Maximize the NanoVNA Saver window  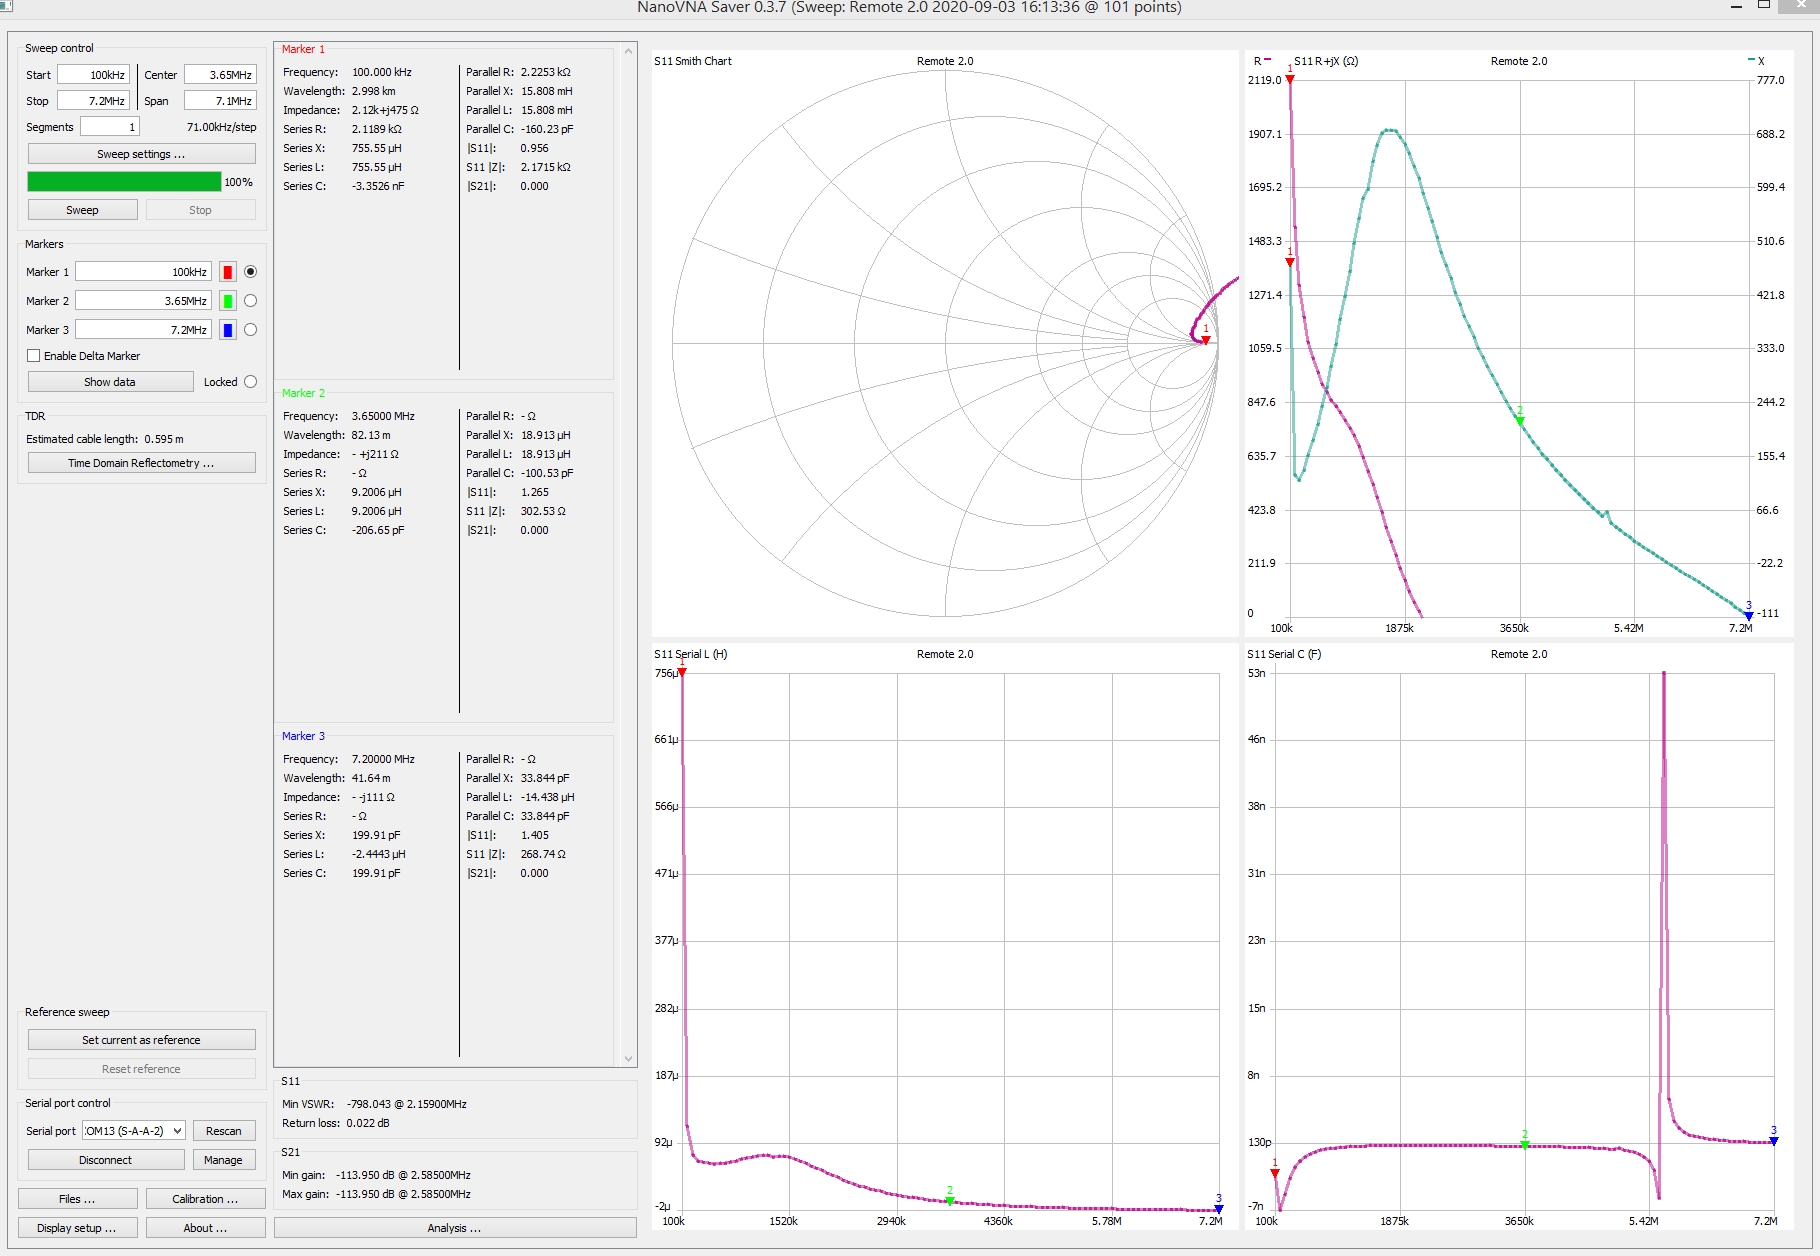coord(1765,5)
